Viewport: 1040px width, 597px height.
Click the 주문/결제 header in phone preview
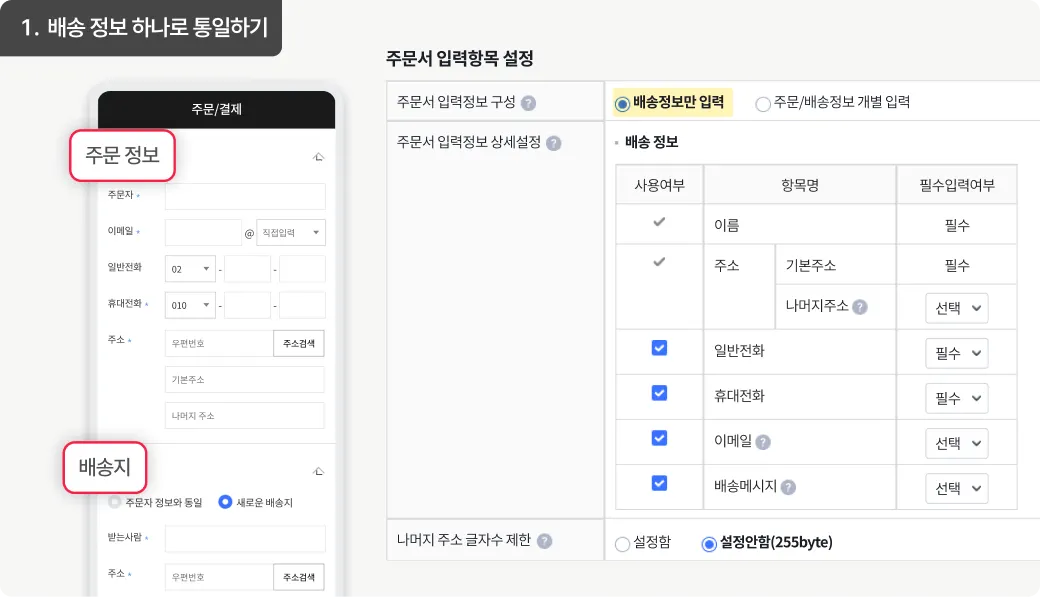pyautogui.click(x=216, y=109)
